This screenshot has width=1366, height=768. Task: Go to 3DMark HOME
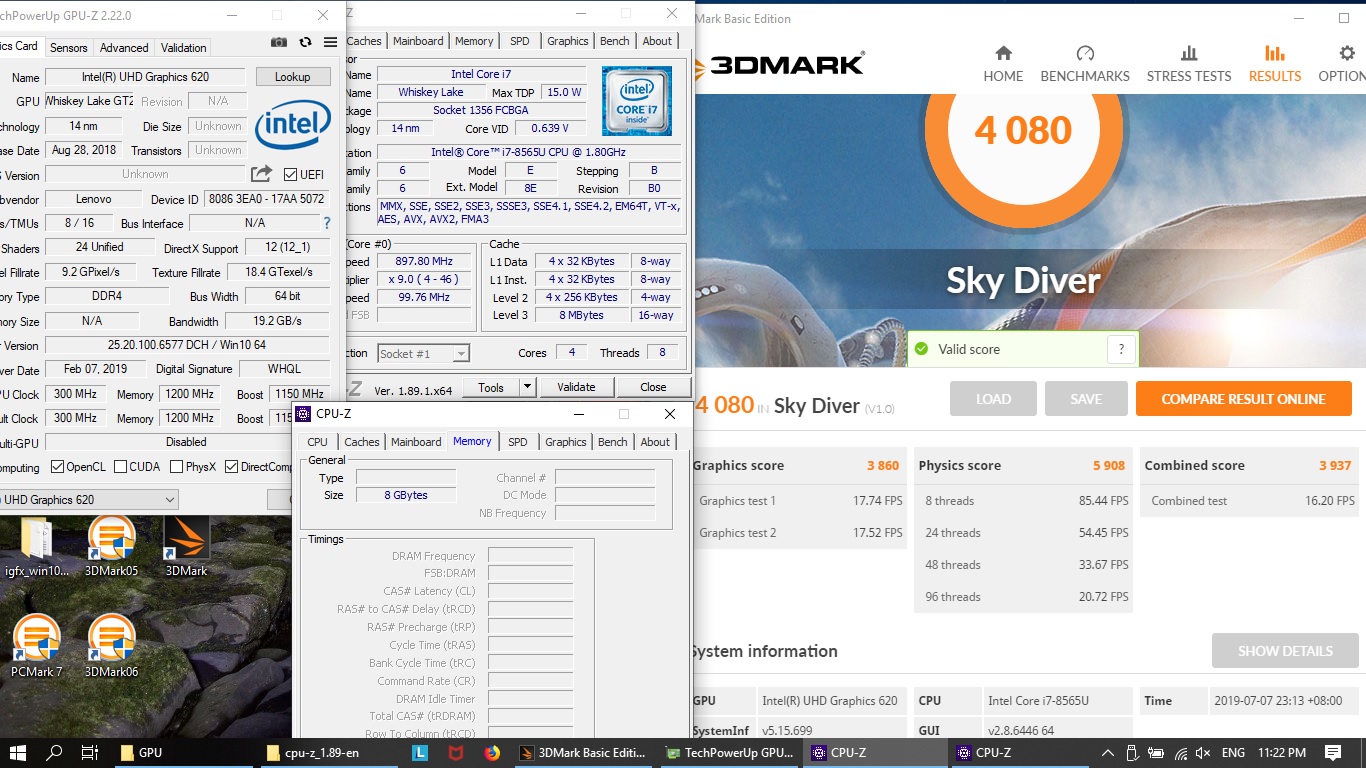coord(1003,64)
